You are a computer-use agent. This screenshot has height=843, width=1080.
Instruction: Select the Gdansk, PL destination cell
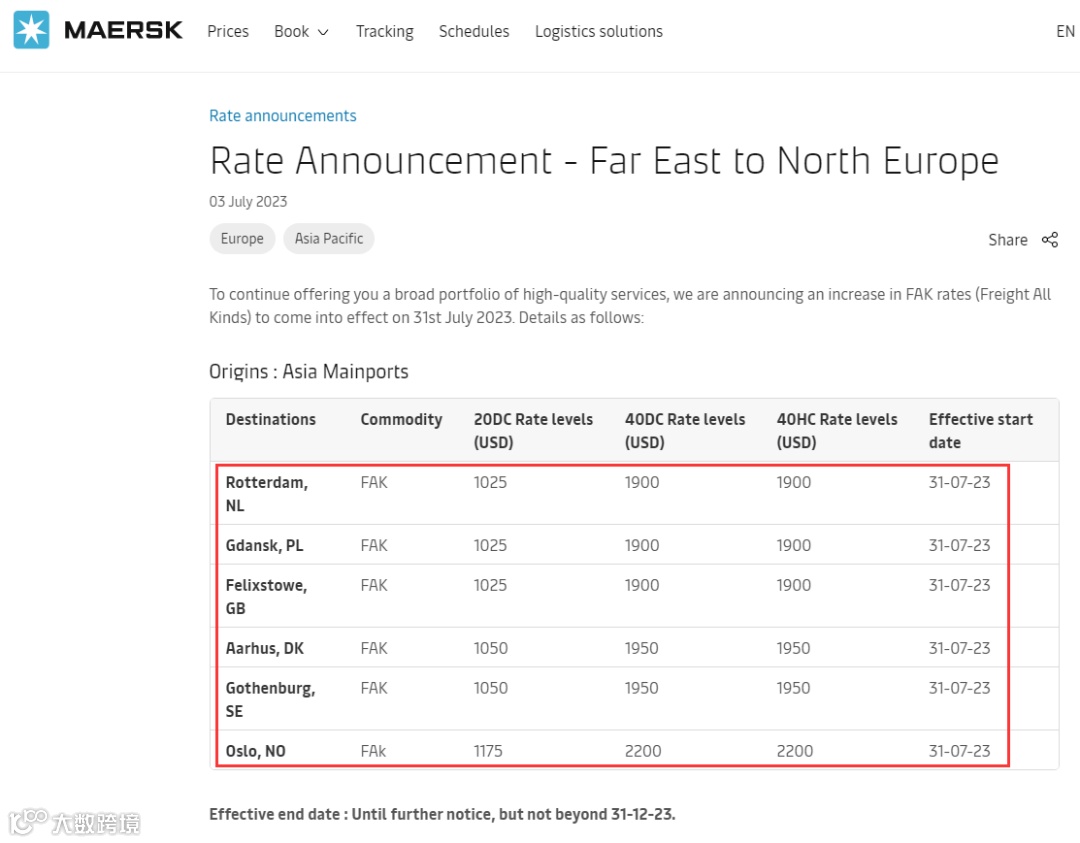[264, 545]
